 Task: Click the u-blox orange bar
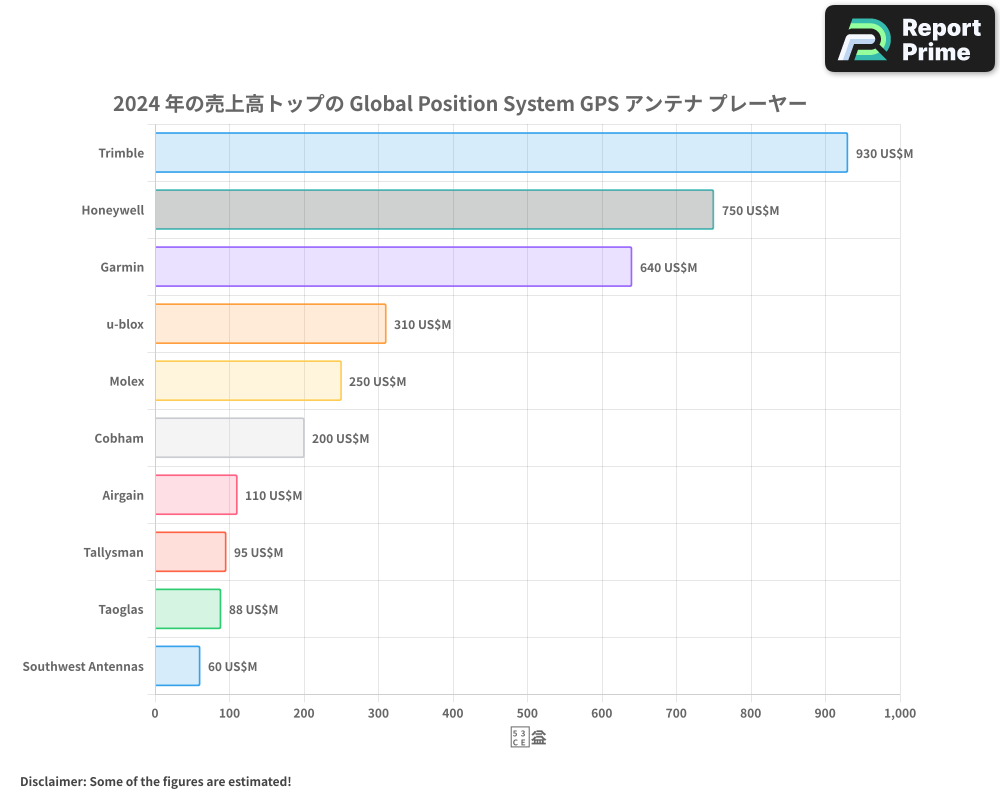[x=270, y=324]
